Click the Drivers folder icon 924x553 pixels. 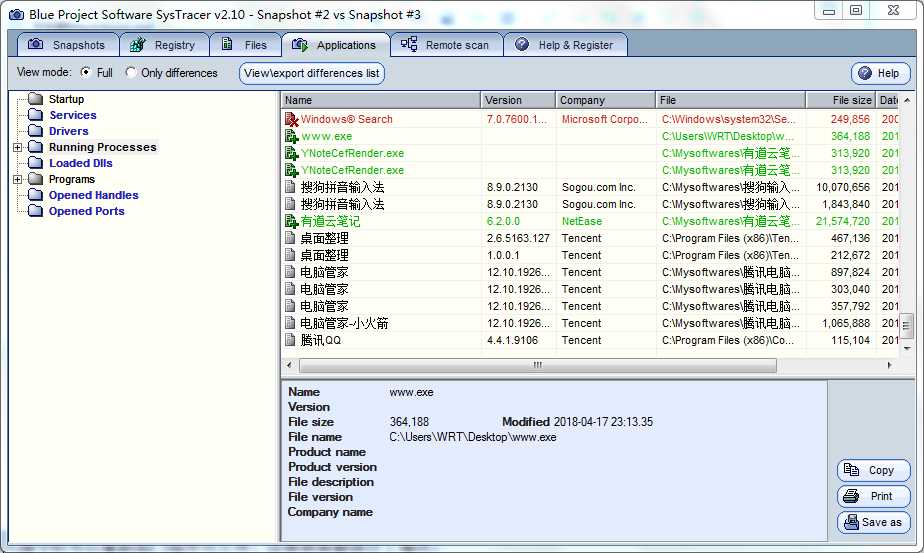36,130
